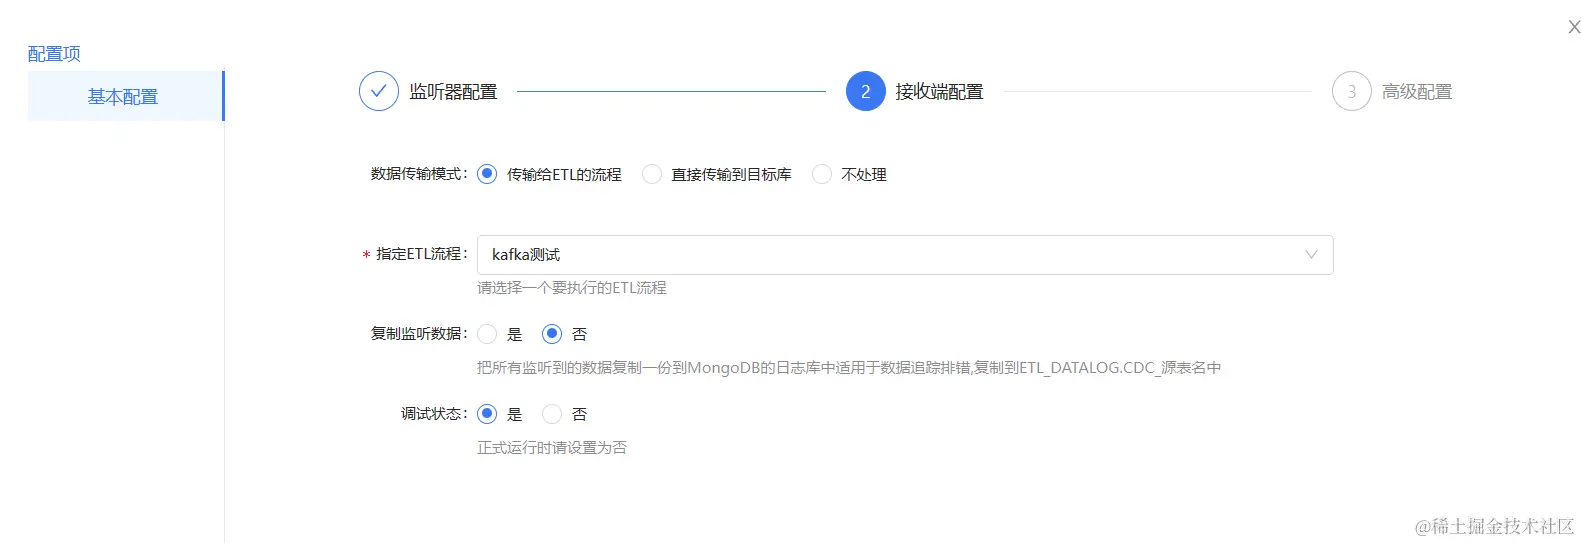Select the 接收端配置 step label
The image size is (1581, 543).
pyautogui.click(x=939, y=92)
